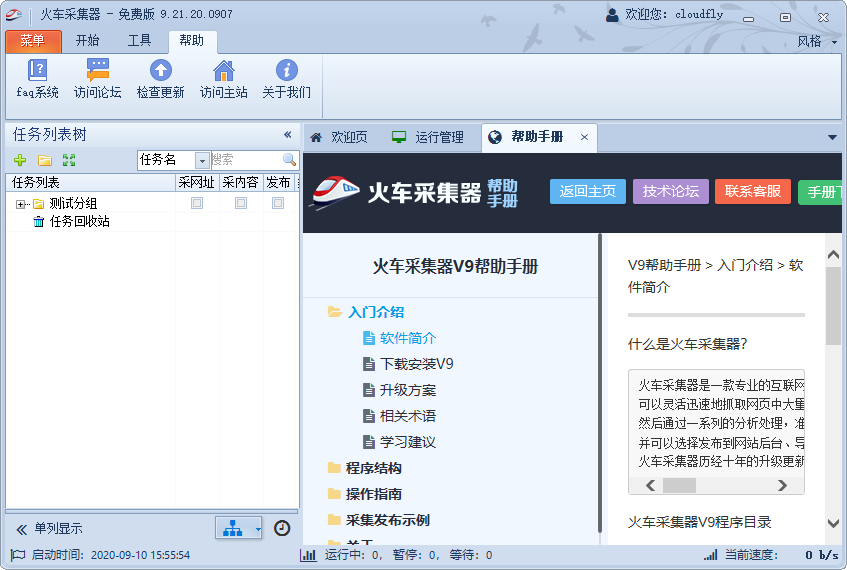Click the 任务列表 column header
Viewport: 847px width, 570px height.
[x=91, y=183]
